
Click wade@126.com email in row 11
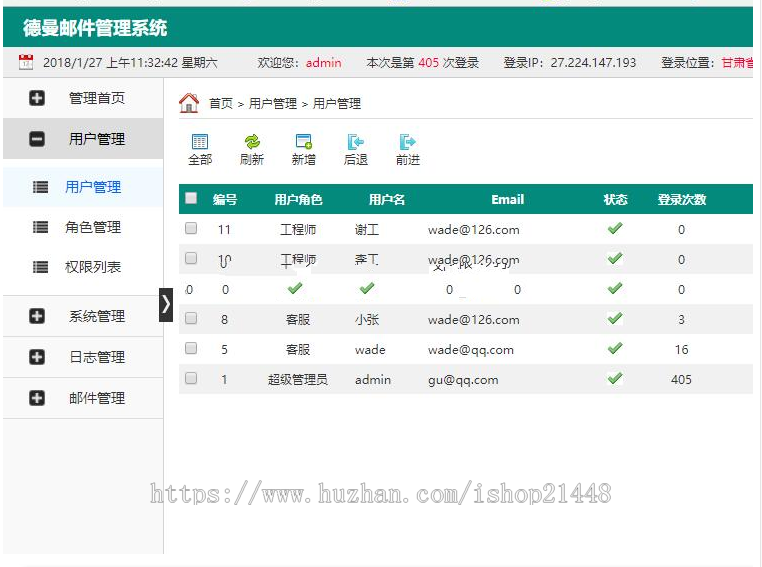point(473,230)
